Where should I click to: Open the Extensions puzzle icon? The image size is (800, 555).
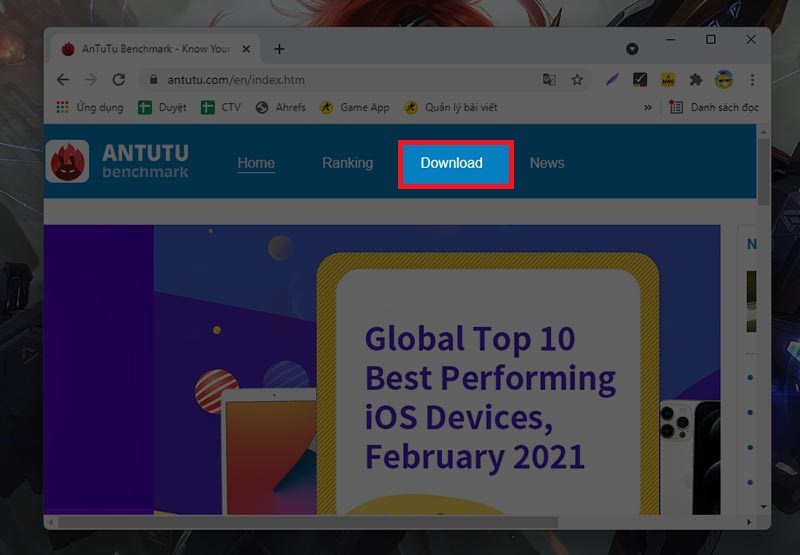(x=695, y=80)
